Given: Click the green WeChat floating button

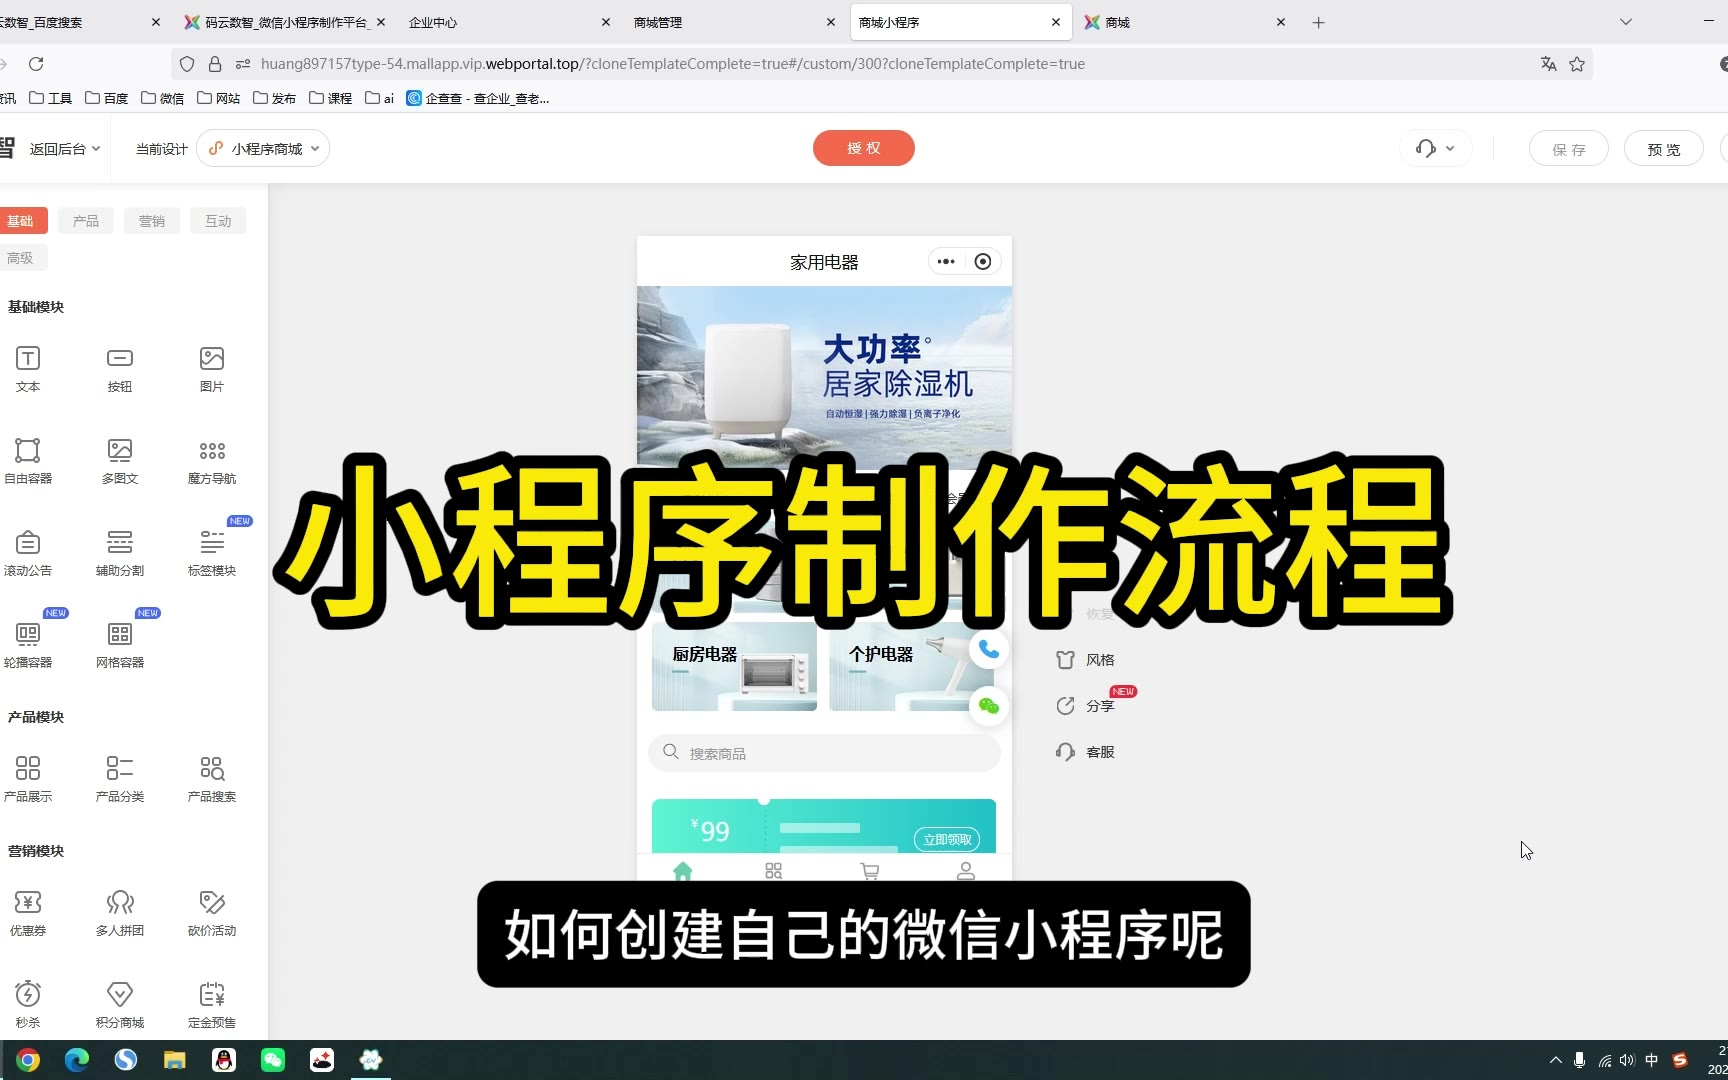Looking at the screenshot, I should (x=989, y=706).
